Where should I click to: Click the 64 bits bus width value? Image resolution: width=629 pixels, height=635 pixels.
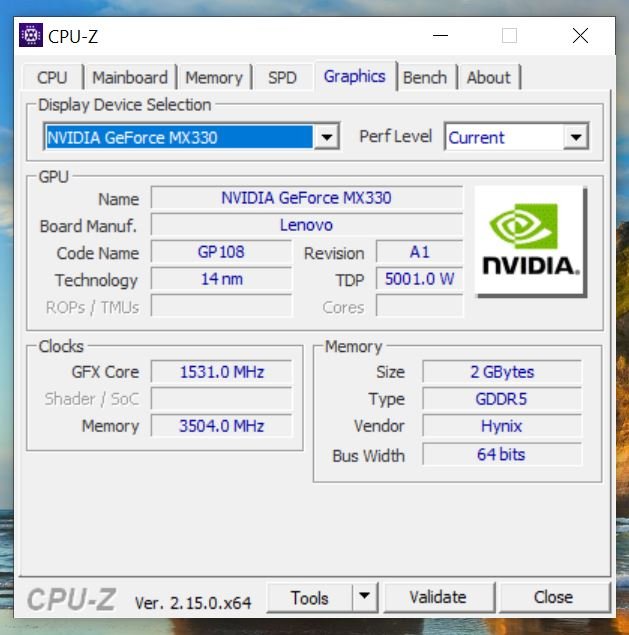pyautogui.click(x=502, y=454)
